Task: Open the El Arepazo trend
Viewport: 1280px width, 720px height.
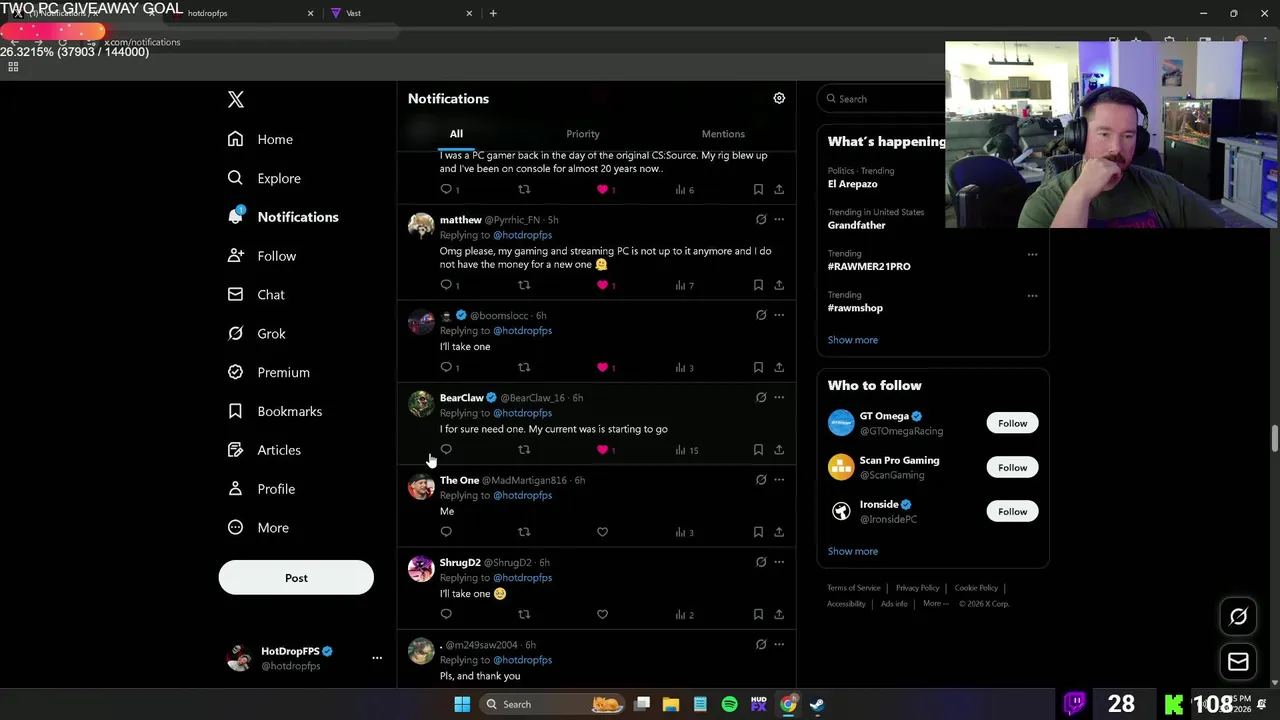Action: [x=852, y=184]
